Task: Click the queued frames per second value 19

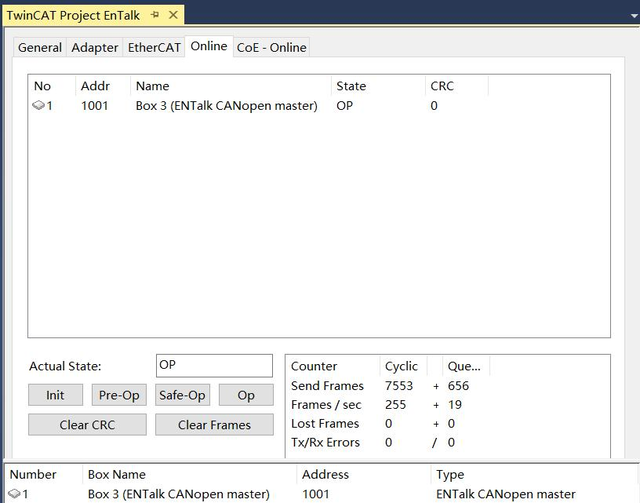Action: (455, 405)
